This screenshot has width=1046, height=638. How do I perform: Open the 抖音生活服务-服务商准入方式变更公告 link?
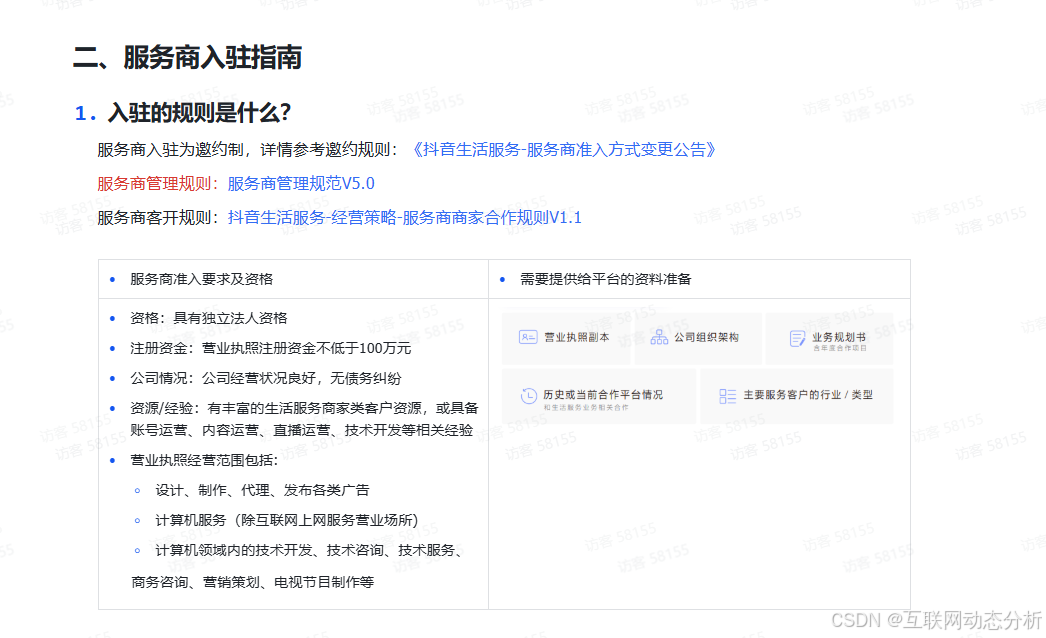pyautogui.click(x=564, y=149)
